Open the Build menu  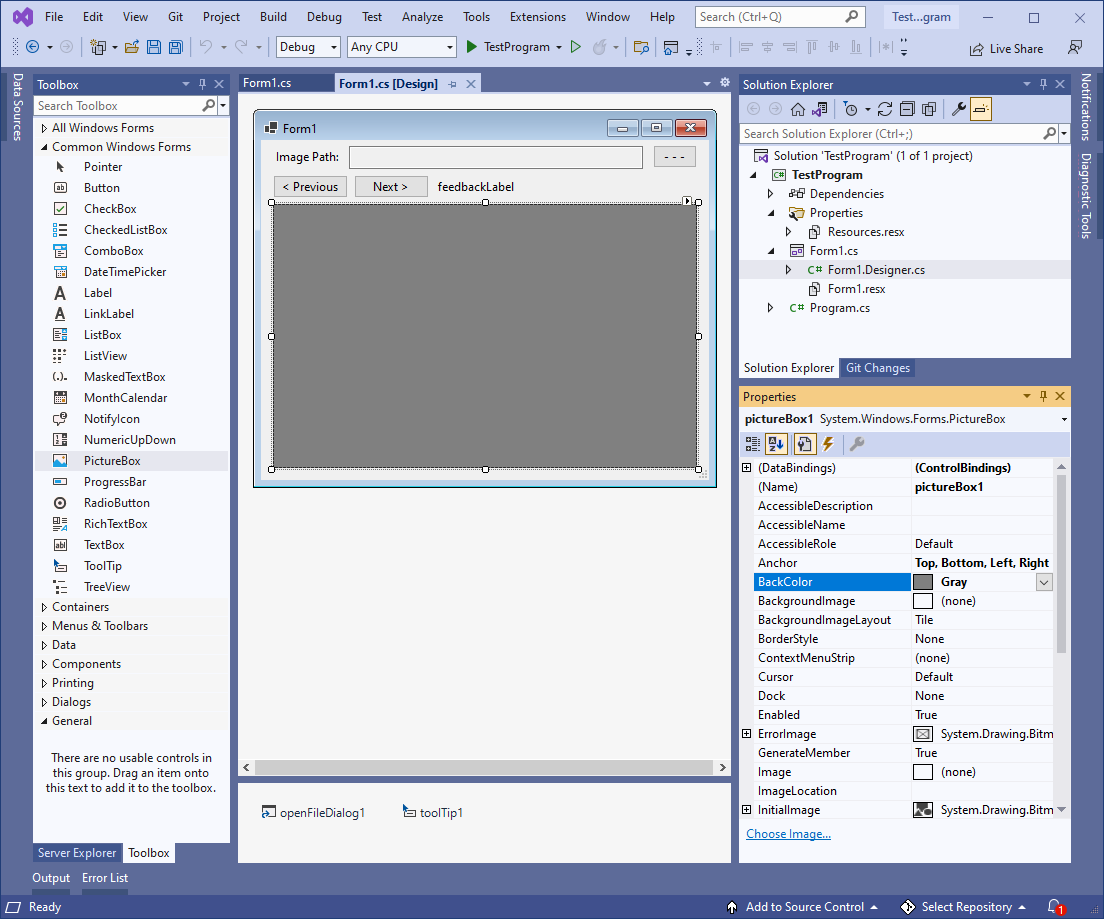click(x=273, y=17)
